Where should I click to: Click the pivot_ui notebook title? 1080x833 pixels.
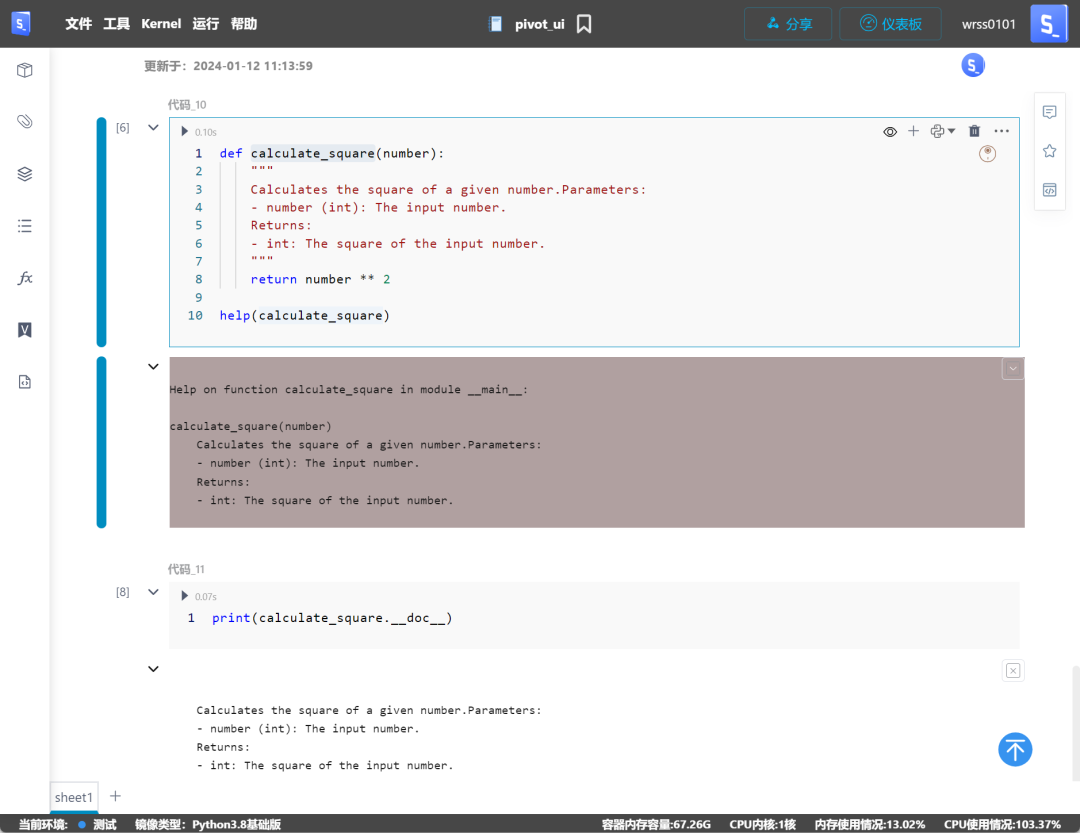point(539,24)
